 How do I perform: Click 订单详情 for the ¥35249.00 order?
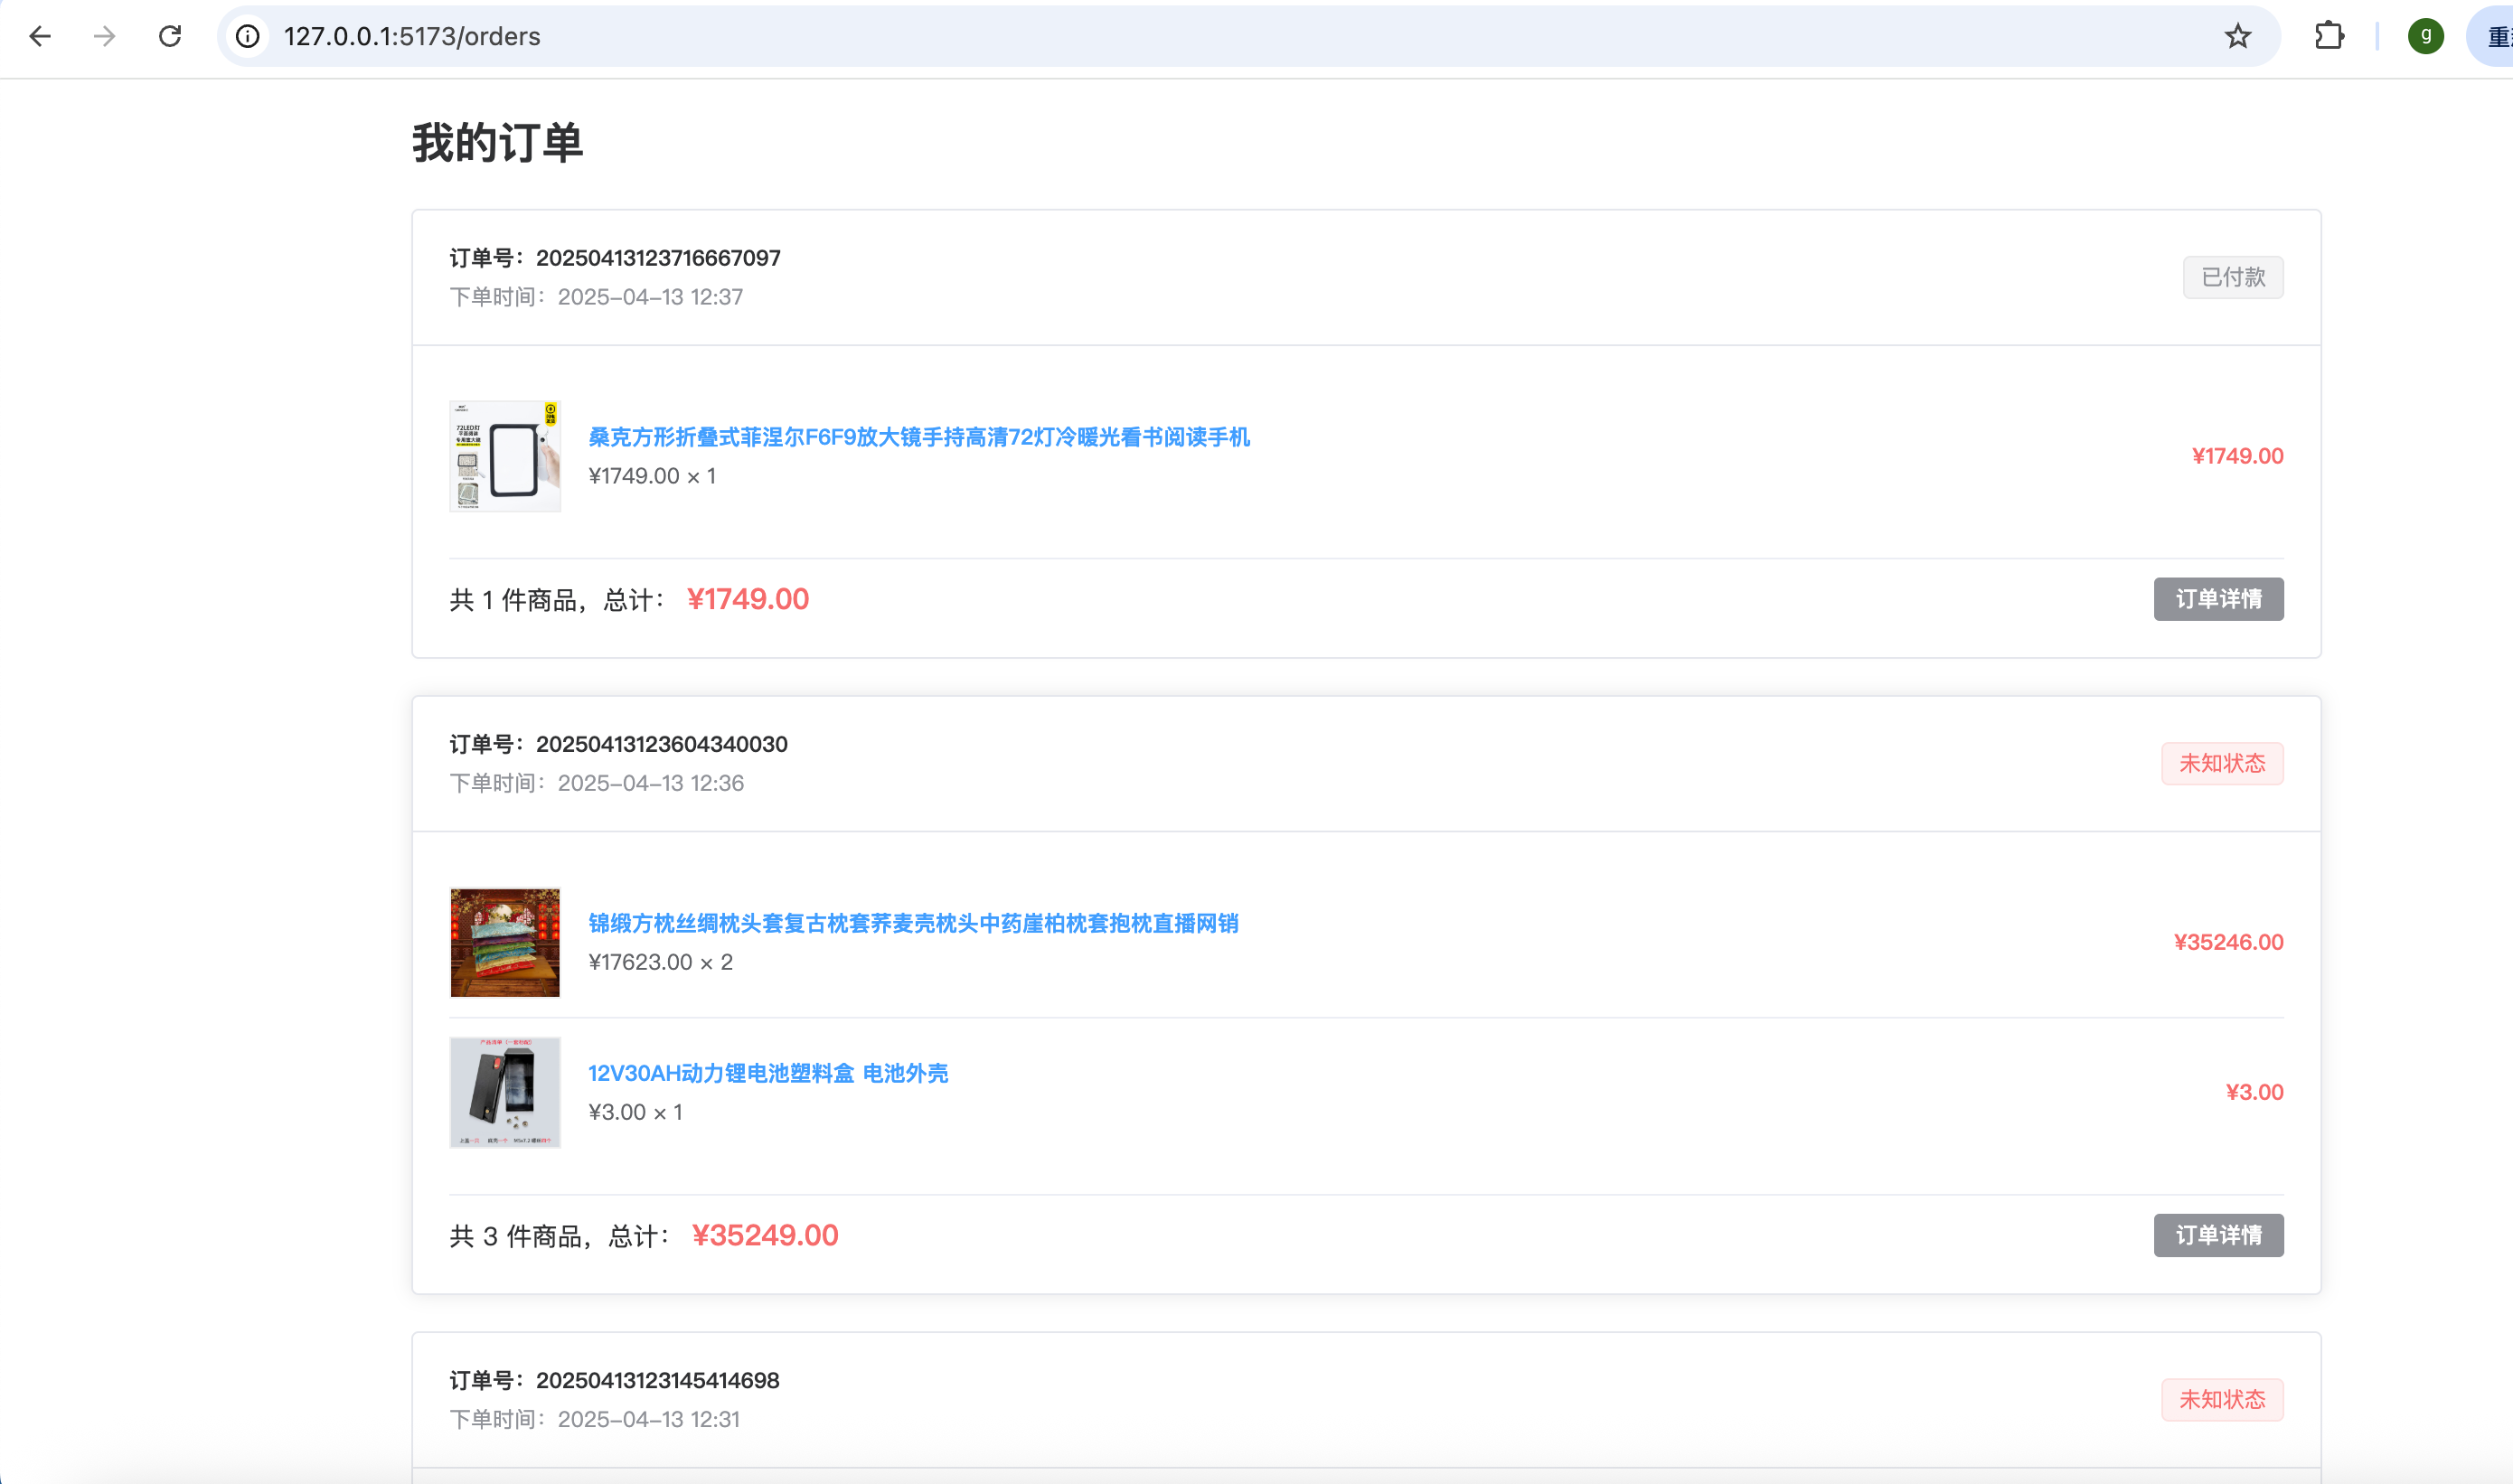point(2217,1235)
